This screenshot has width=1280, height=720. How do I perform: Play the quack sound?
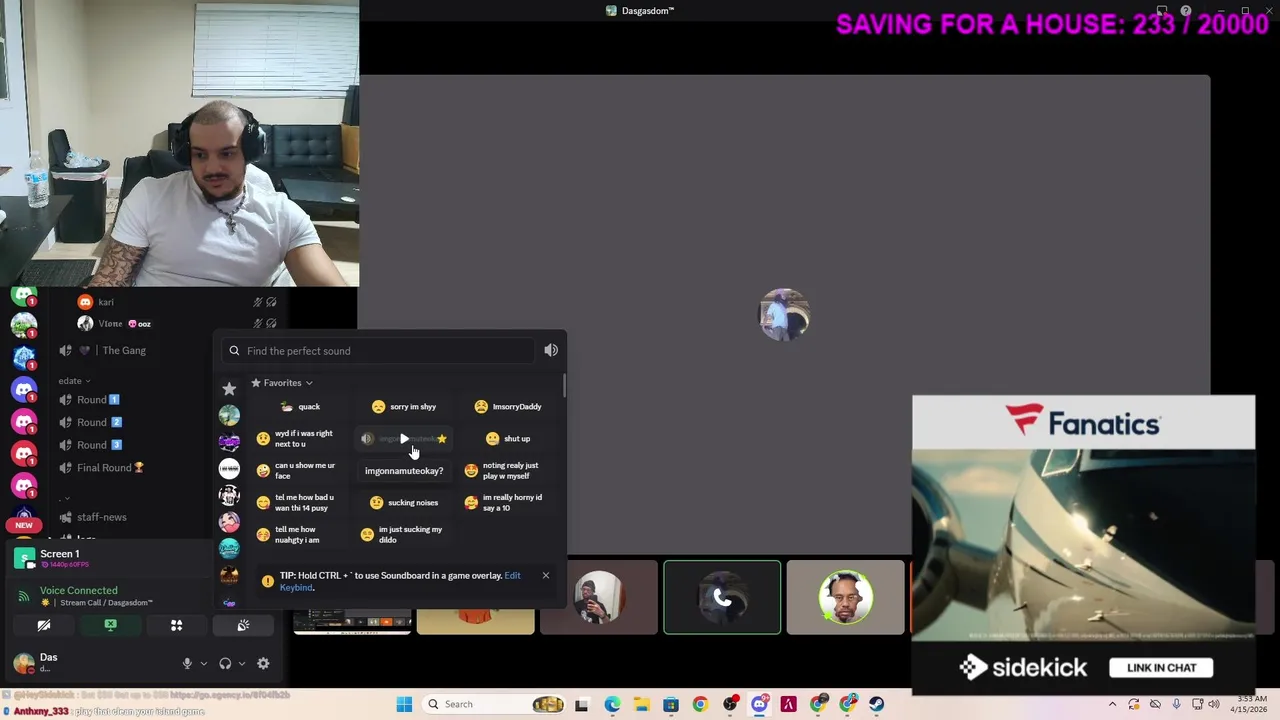[x=301, y=407]
